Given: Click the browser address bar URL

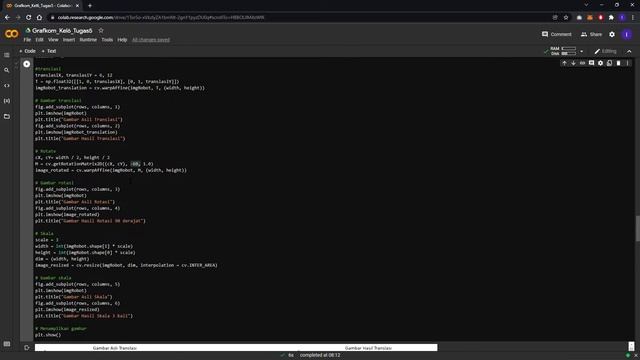Looking at the screenshot, I should pos(161,18).
